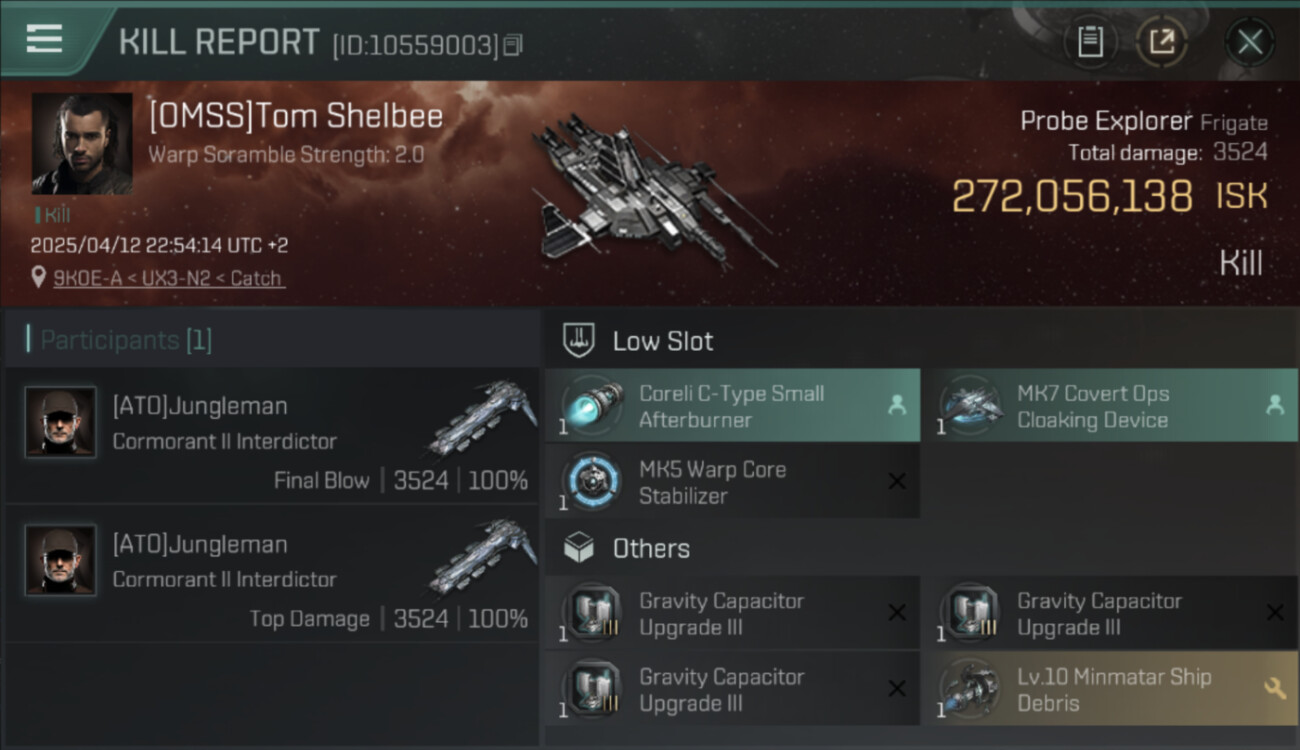
Task: Select the MK7 Covert Ops Cloaking Device icon
Action: [x=970, y=406]
